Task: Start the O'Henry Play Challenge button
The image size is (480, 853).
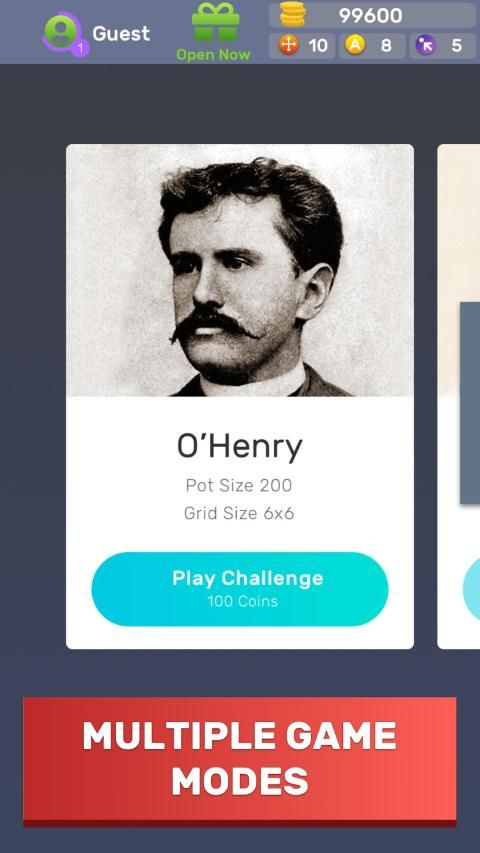Action: pyautogui.click(x=240, y=589)
